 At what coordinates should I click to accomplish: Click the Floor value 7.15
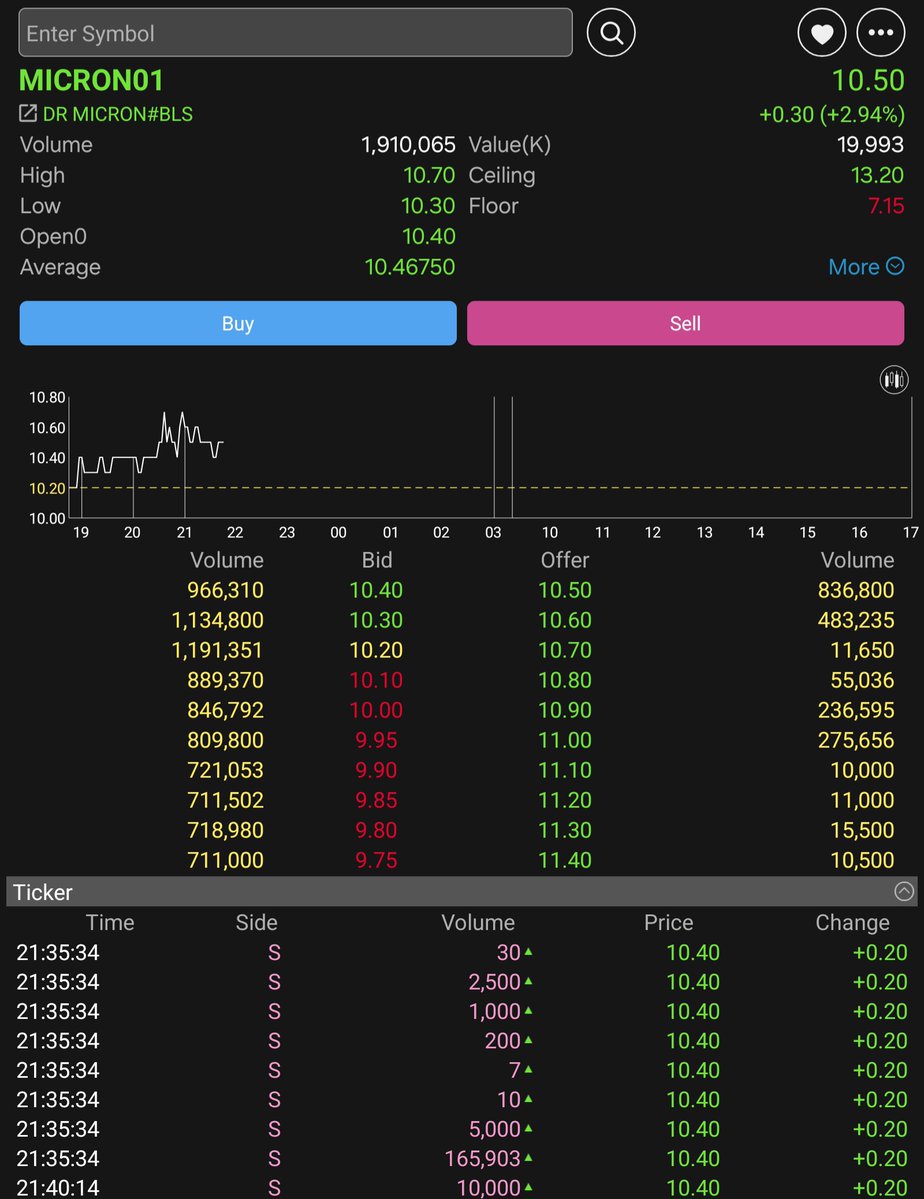coord(886,206)
